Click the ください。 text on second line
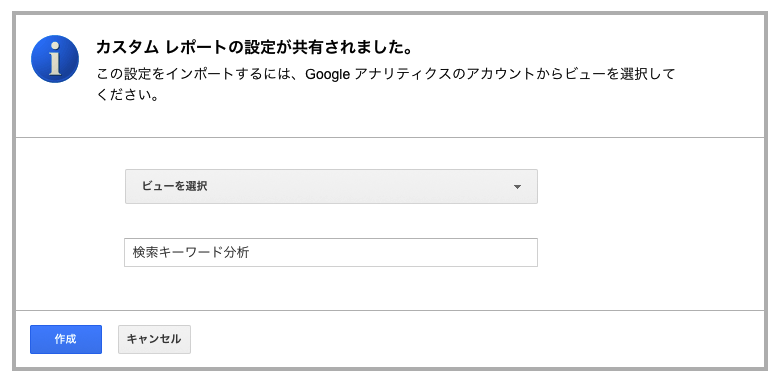Image resolution: width=778 pixels, height=383 pixels. (x=128, y=95)
